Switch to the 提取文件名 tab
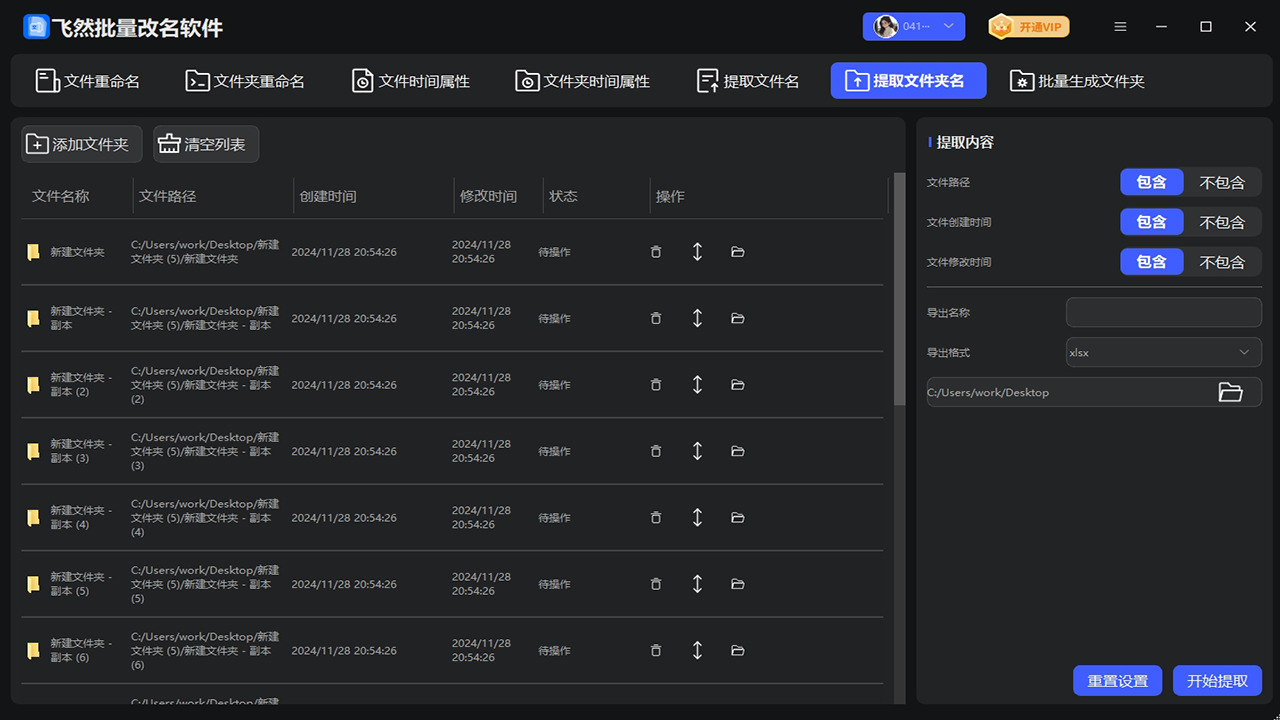Screen dimensions: 1280x720 coord(748,81)
